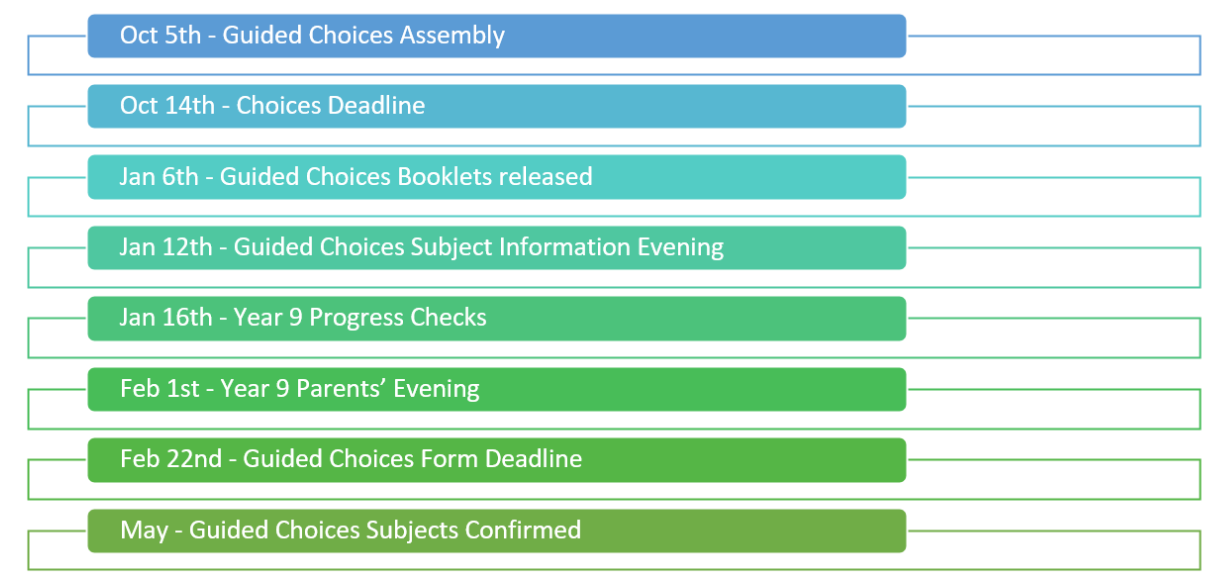
Task: Click the Feb 1st Year 9 Parents' Evening bar
Action: [x=497, y=389]
